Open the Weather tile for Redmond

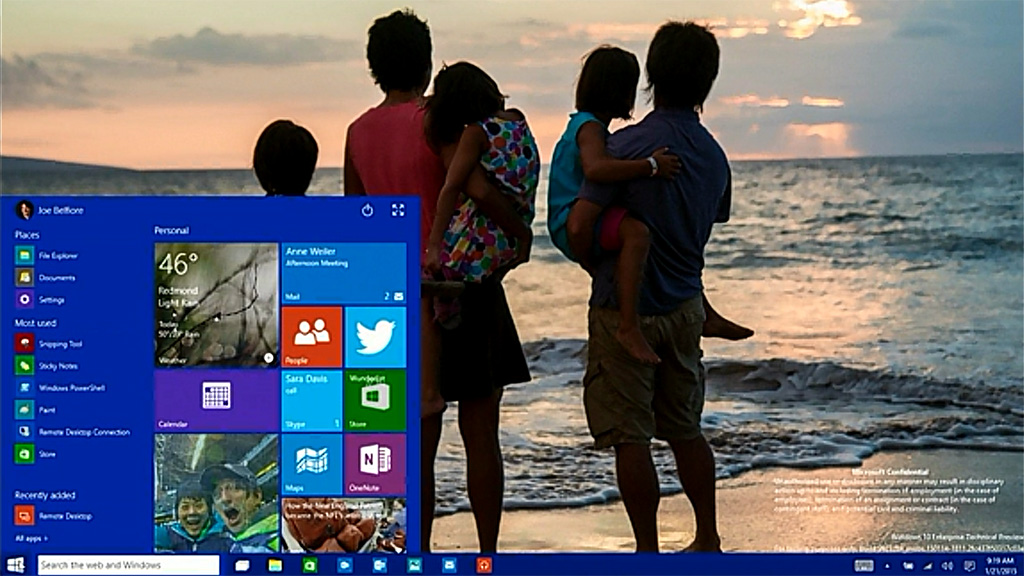pos(216,305)
